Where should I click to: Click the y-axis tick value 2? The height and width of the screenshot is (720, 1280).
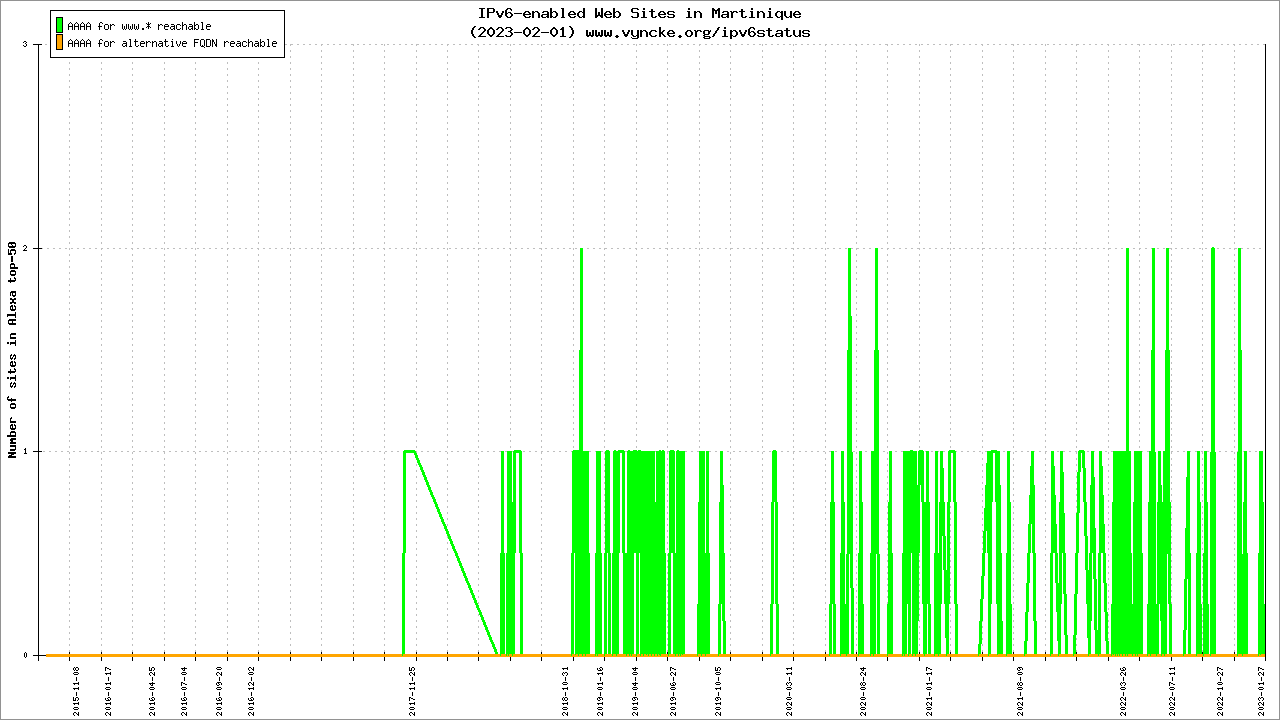coord(37,248)
